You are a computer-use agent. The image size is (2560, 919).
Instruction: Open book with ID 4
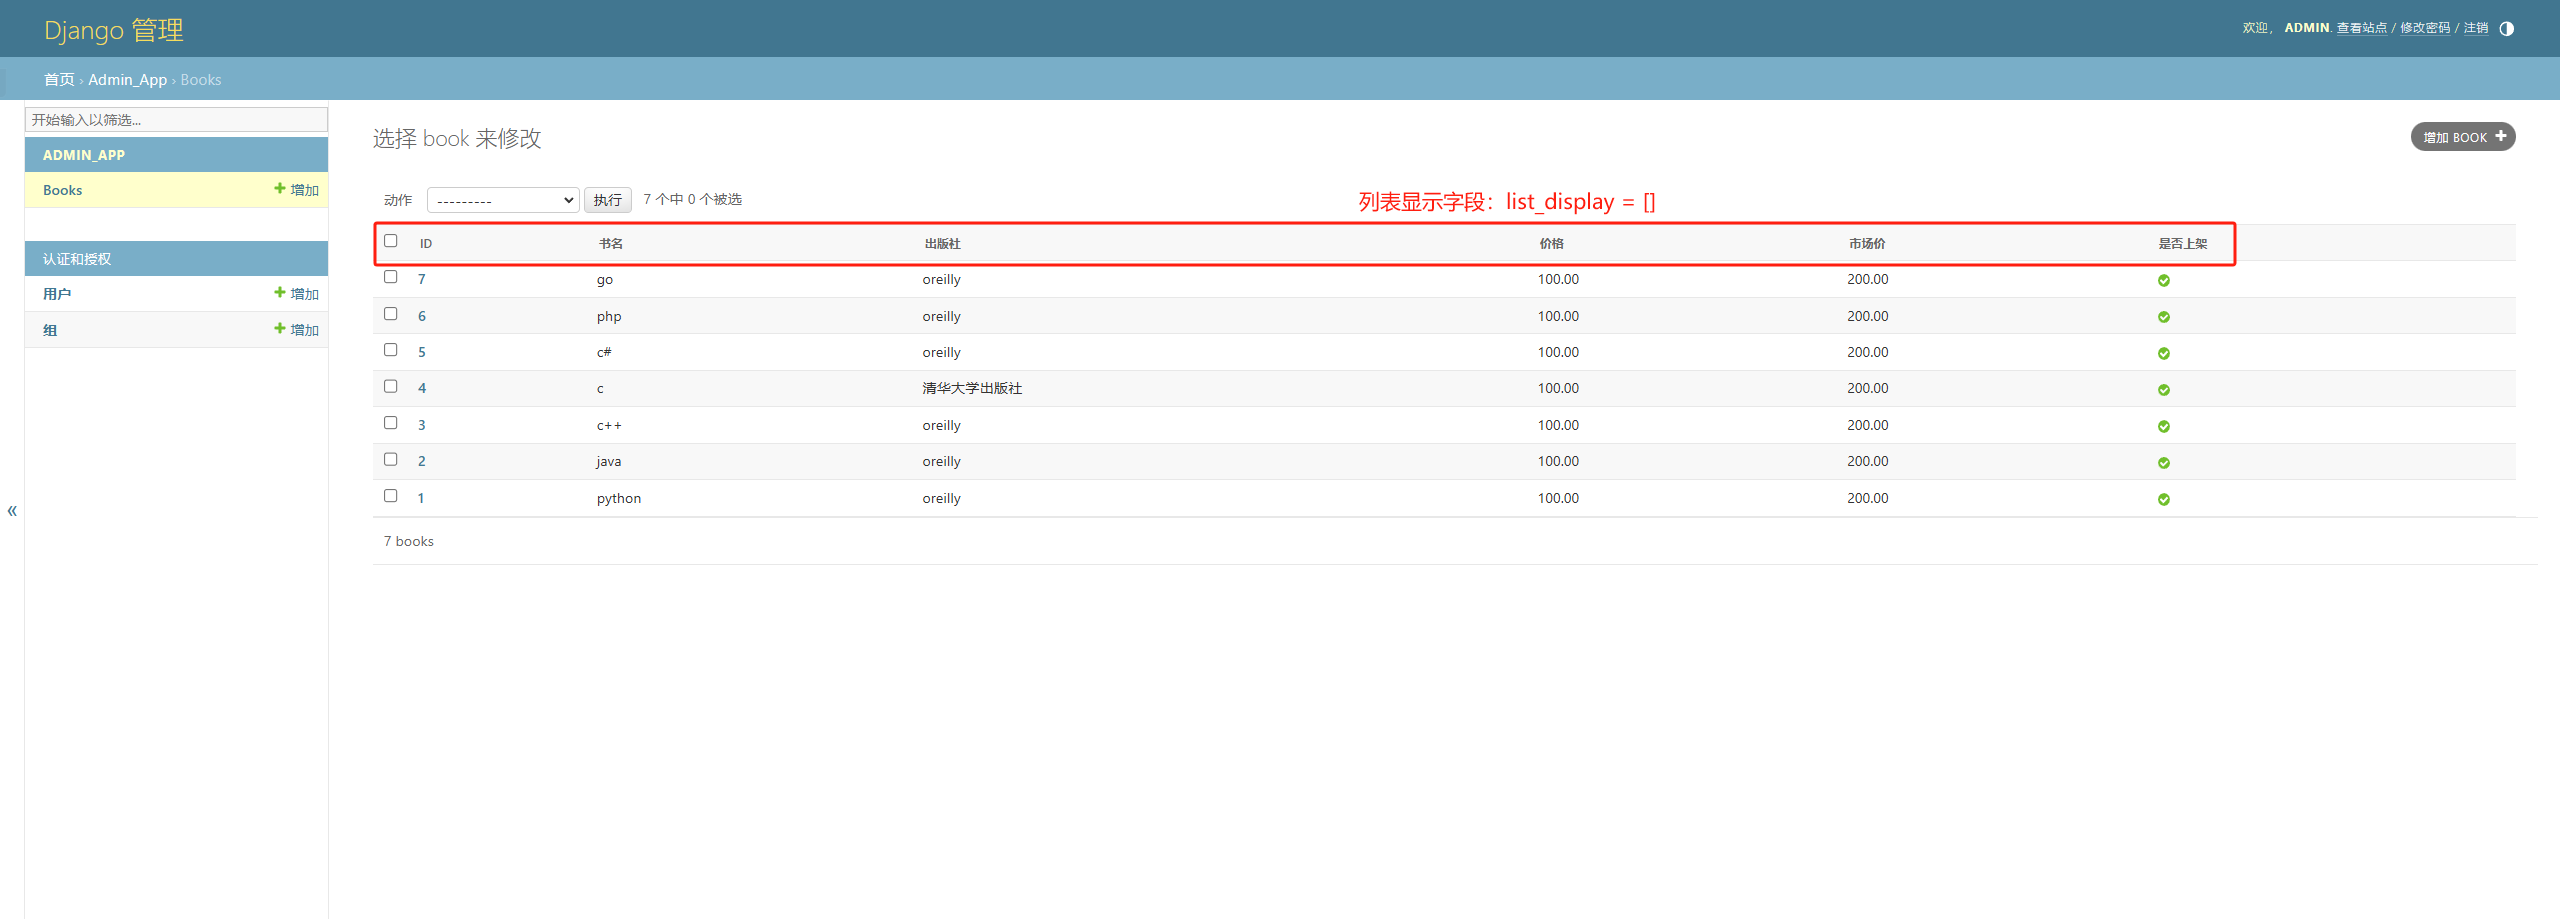pos(422,388)
